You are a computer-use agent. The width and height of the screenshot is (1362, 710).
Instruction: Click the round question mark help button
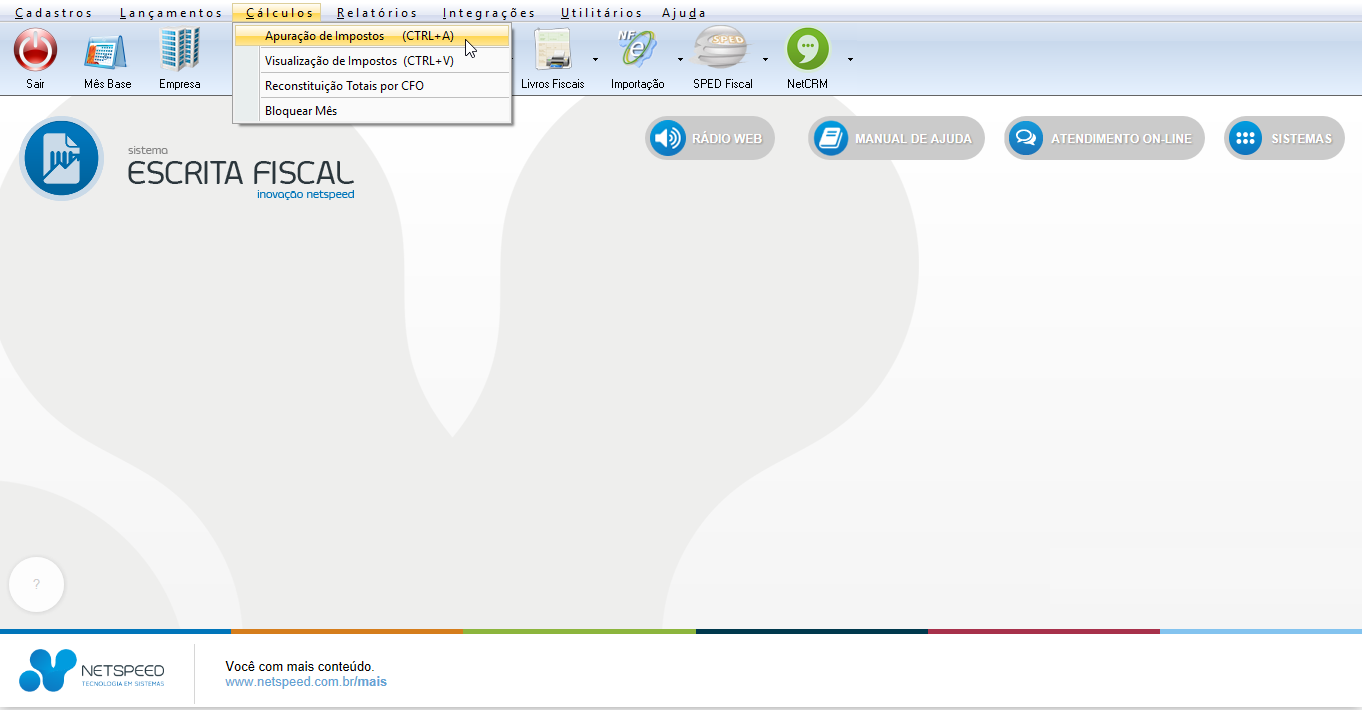(36, 584)
